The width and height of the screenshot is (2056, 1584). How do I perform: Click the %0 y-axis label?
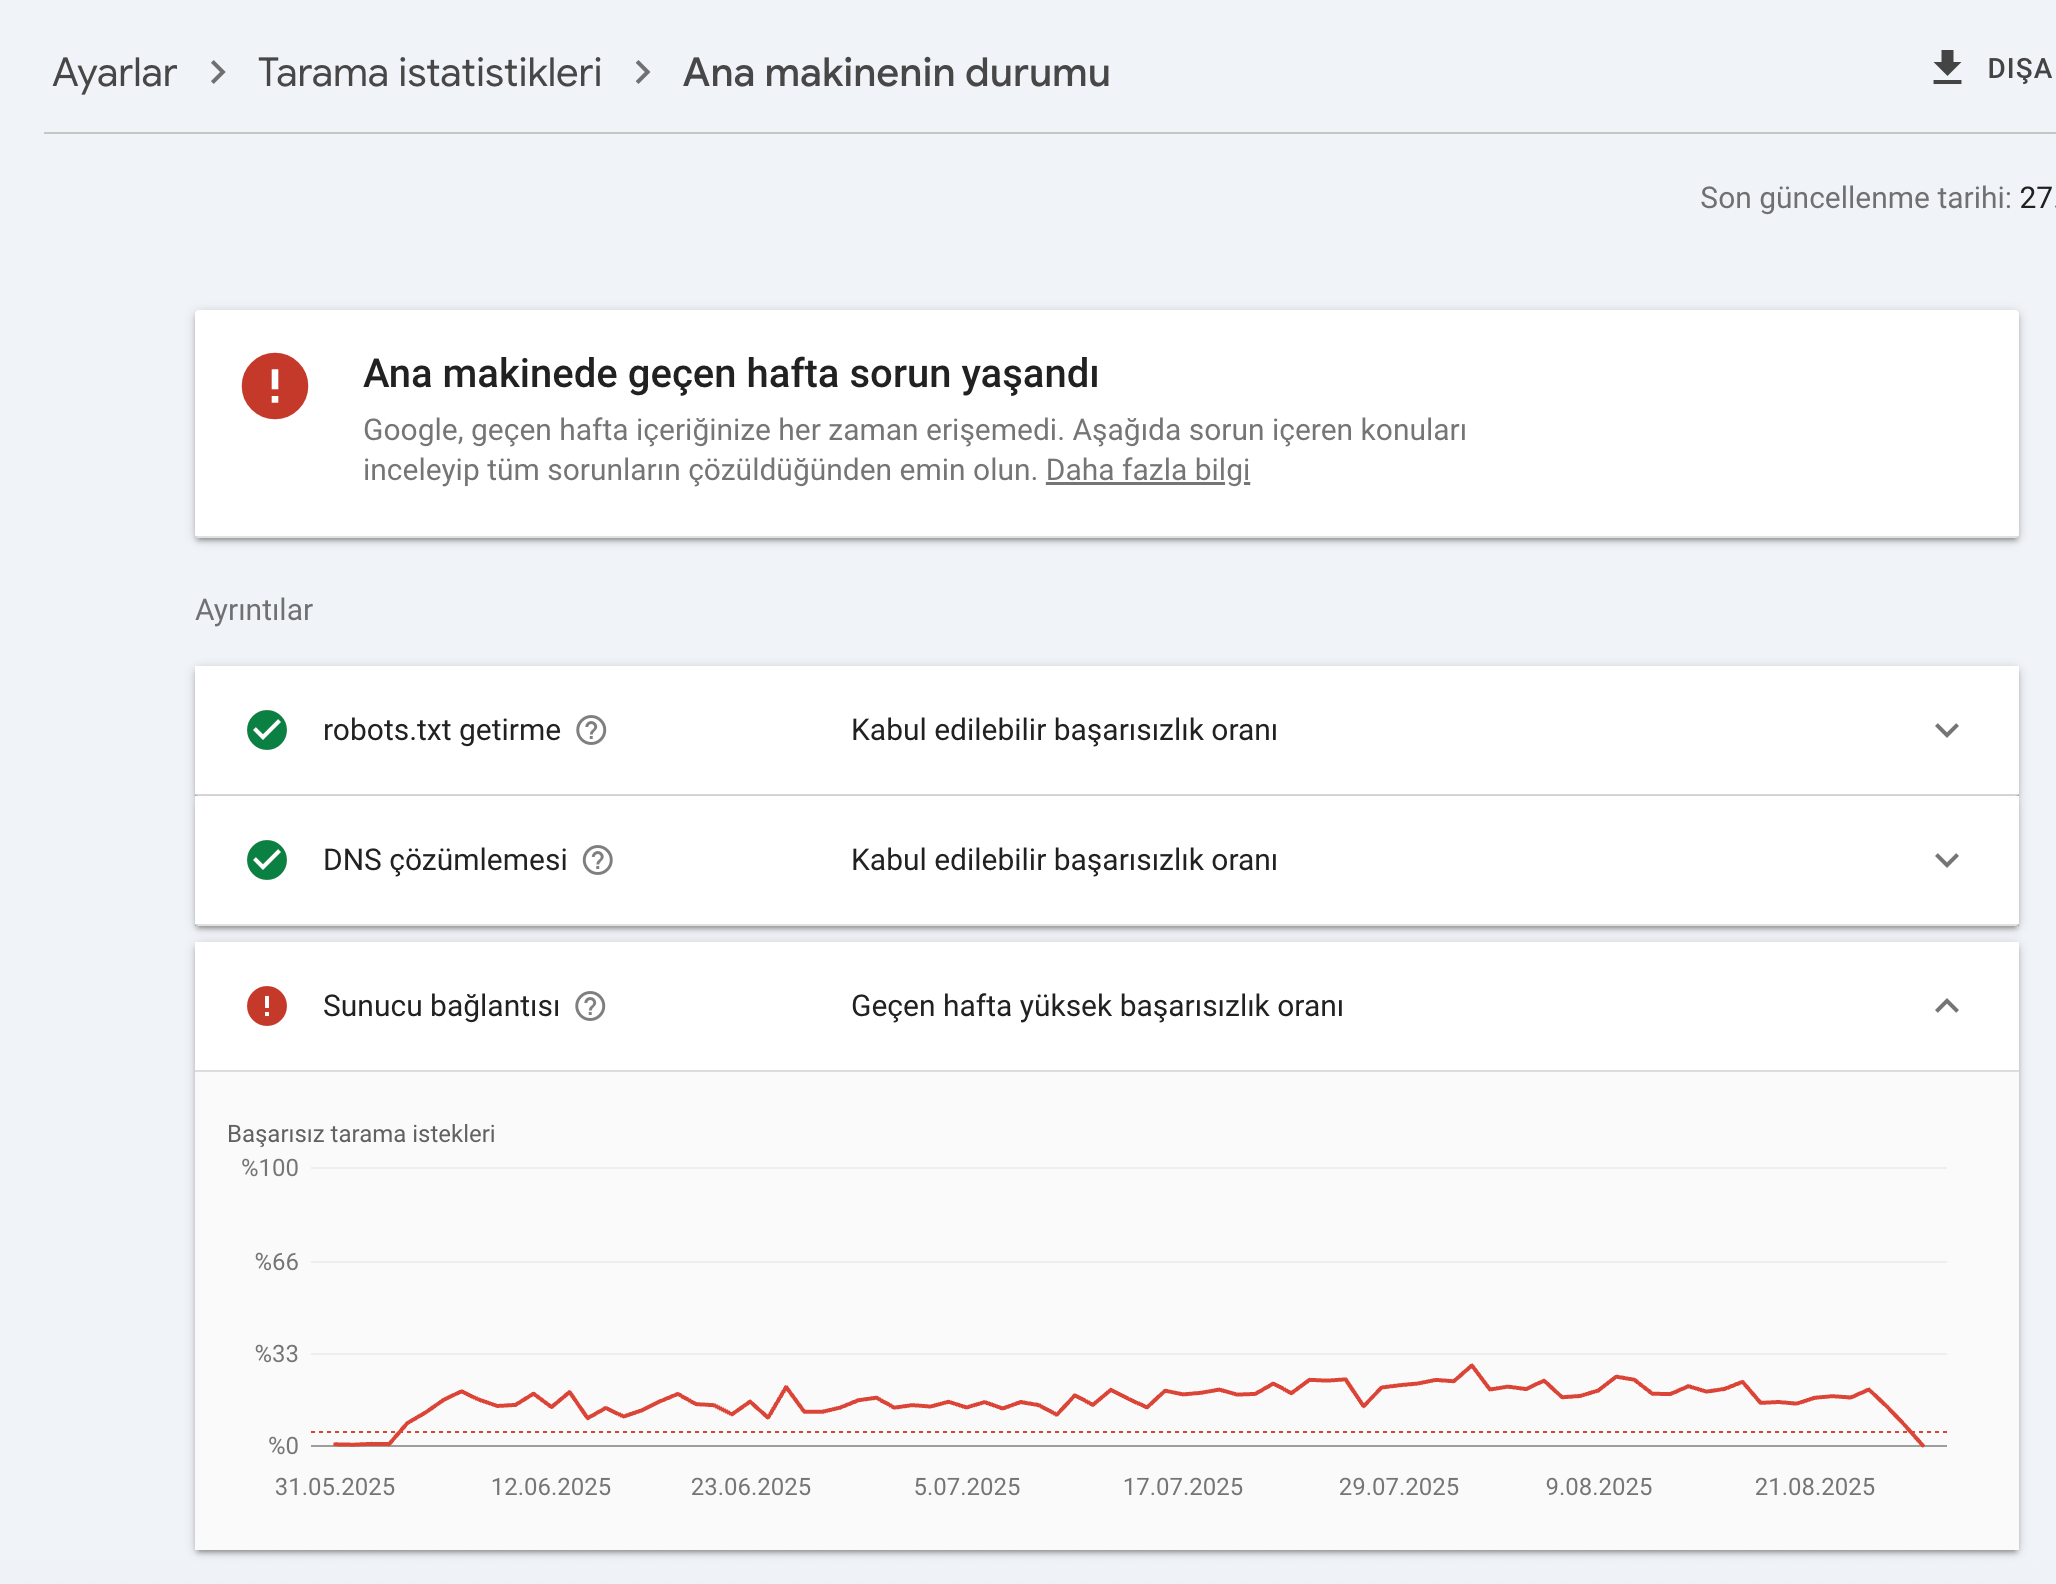coord(284,1446)
